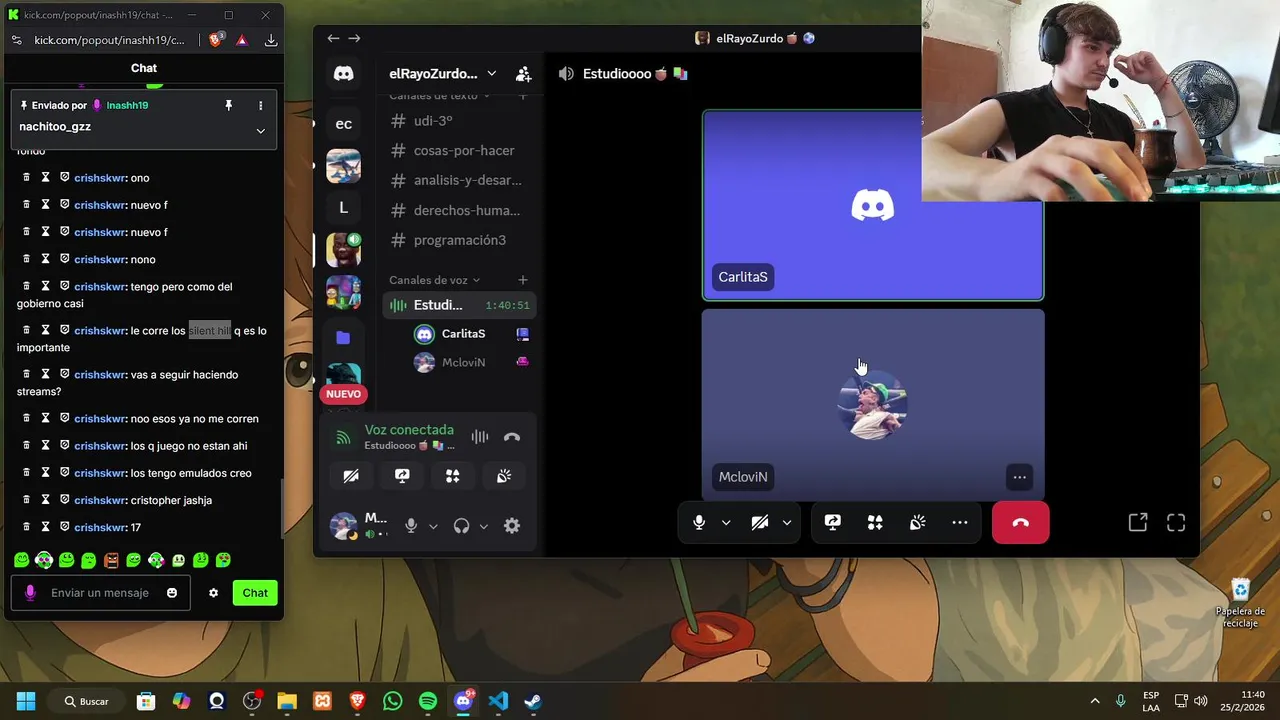Create a channel in 'Canales de voz'
The width and height of the screenshot is (1280, 720).
click(x=523, y=280)
